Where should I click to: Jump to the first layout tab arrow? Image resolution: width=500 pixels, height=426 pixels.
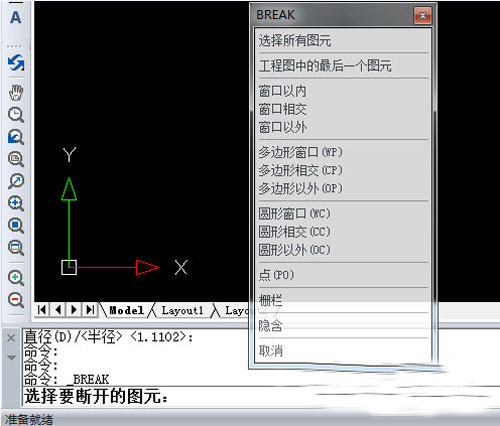[x=42, y=310]
